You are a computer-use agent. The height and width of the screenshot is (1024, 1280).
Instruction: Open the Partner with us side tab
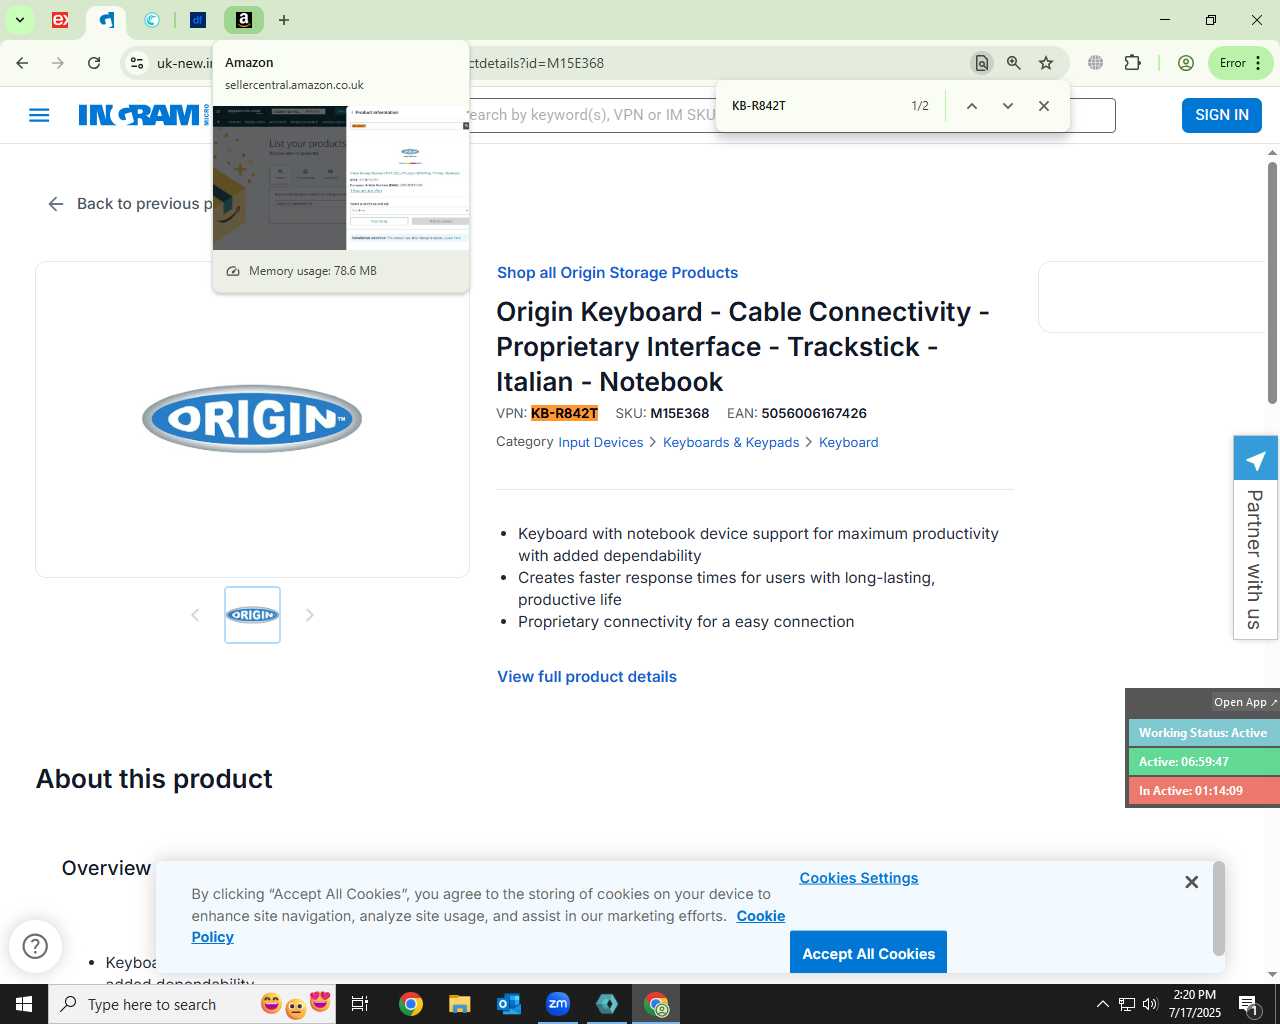click(1255, 537)
